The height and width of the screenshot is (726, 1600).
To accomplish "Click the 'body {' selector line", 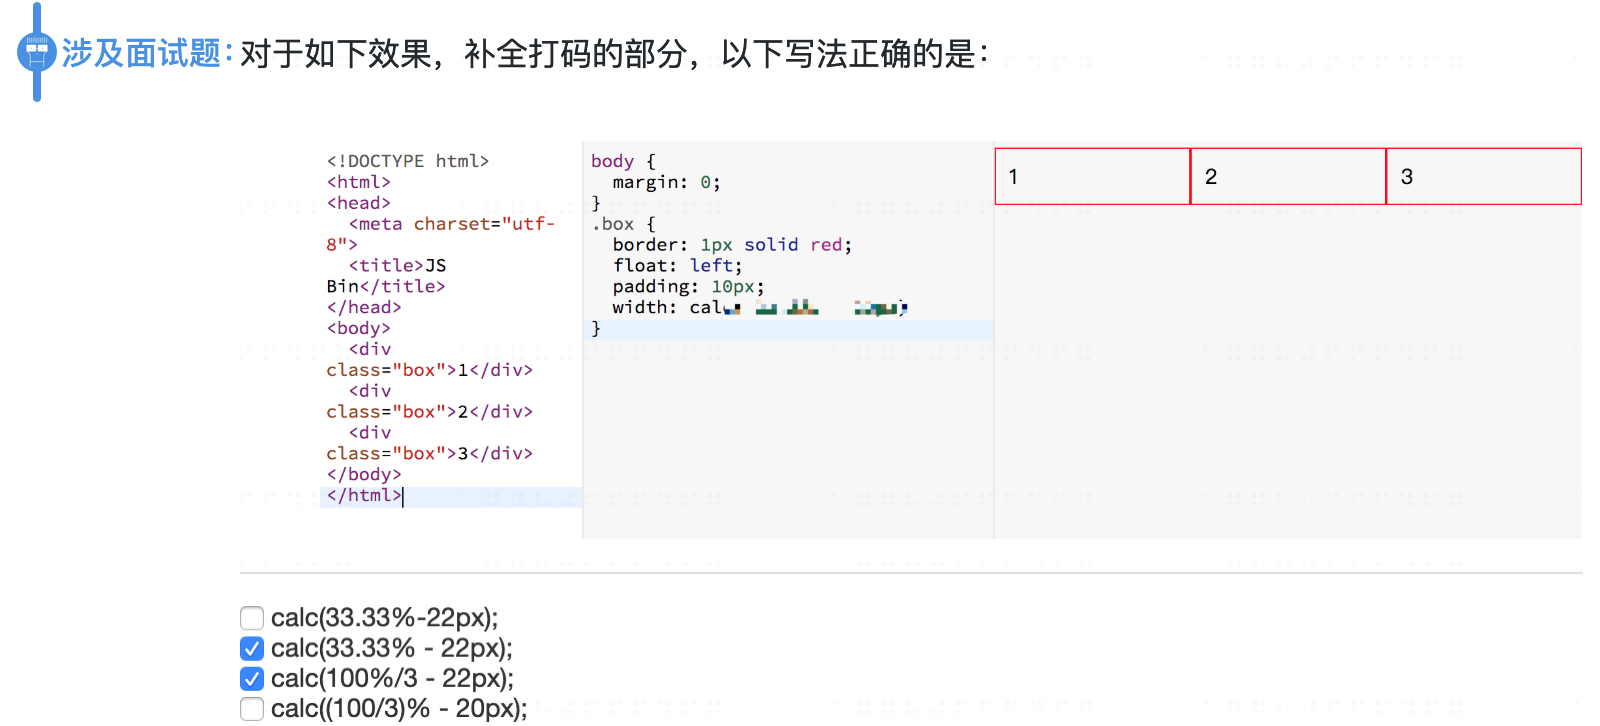I will tap(623, 161).
